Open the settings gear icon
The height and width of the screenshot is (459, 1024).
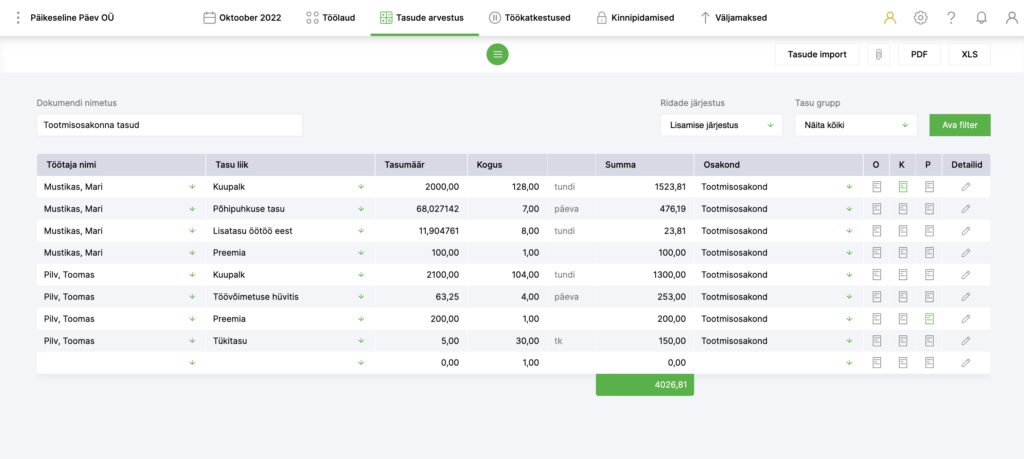920,18
